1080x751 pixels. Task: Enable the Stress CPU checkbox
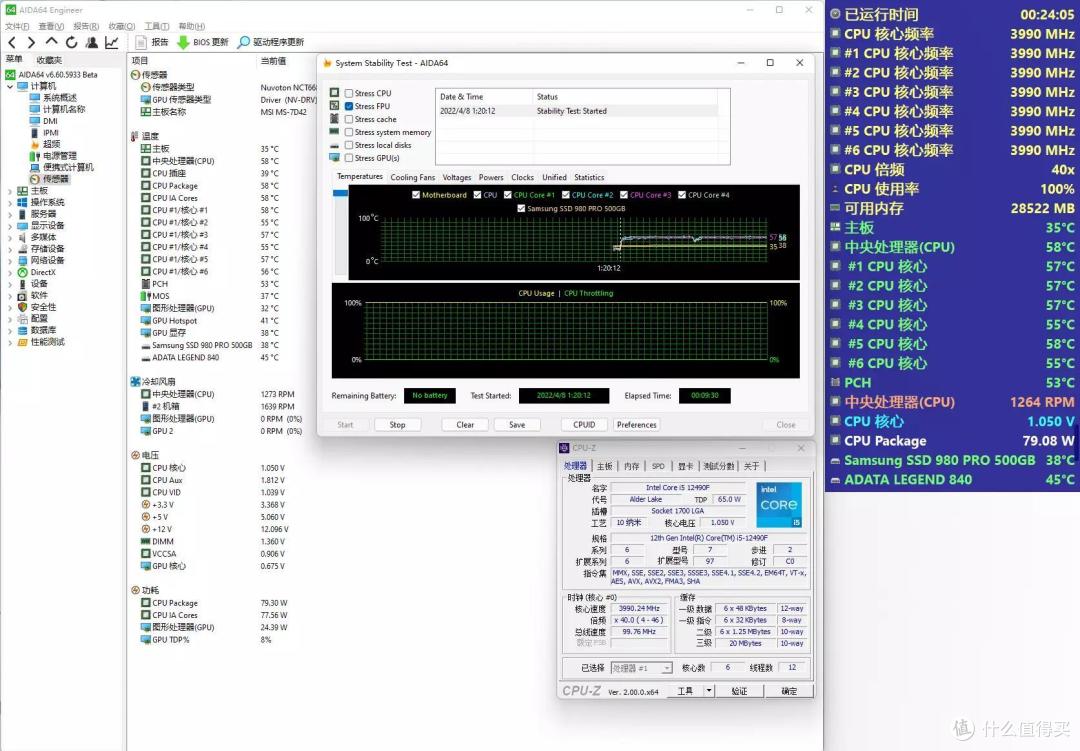[x=349, y=93]
